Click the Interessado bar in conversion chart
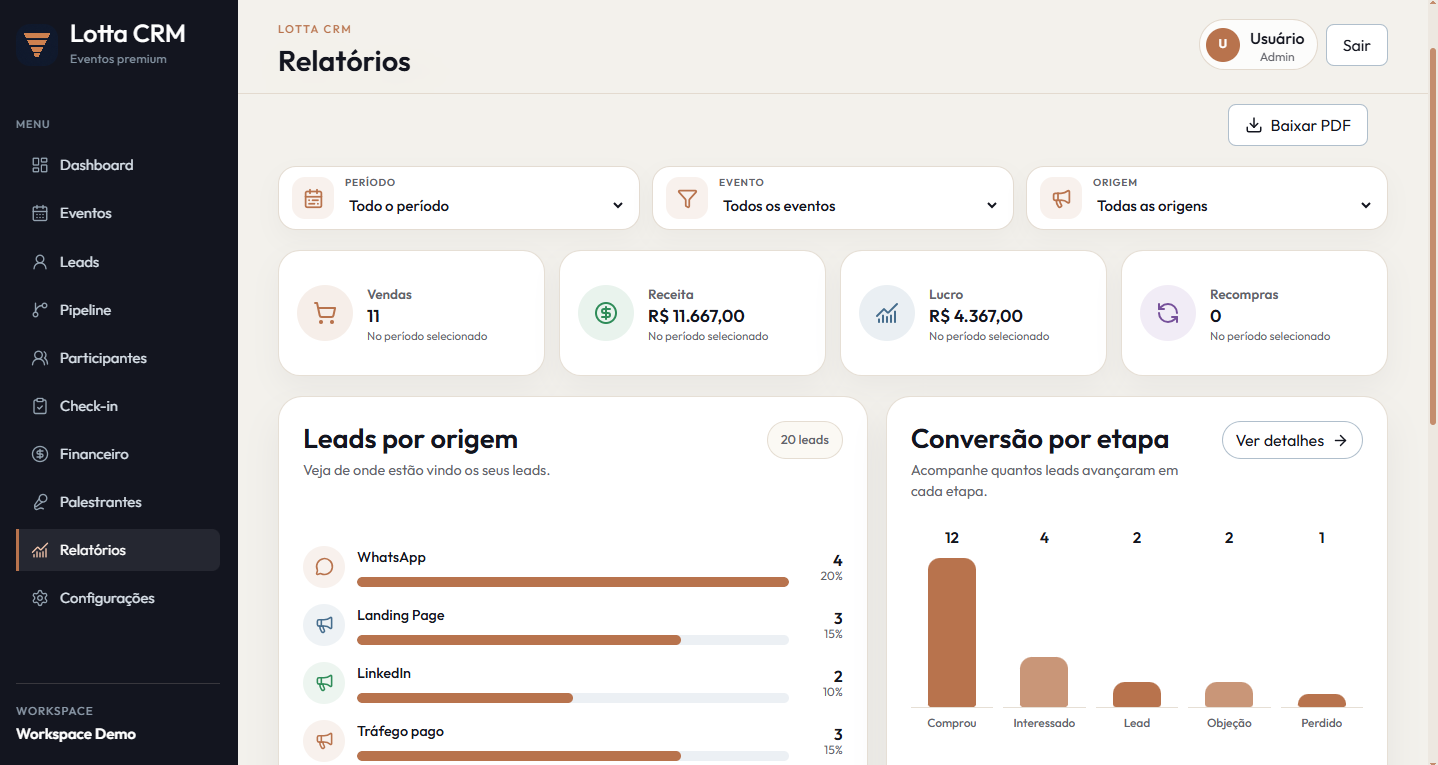Viewport: 1438px width, 765px height. (x=1044, y=682)
